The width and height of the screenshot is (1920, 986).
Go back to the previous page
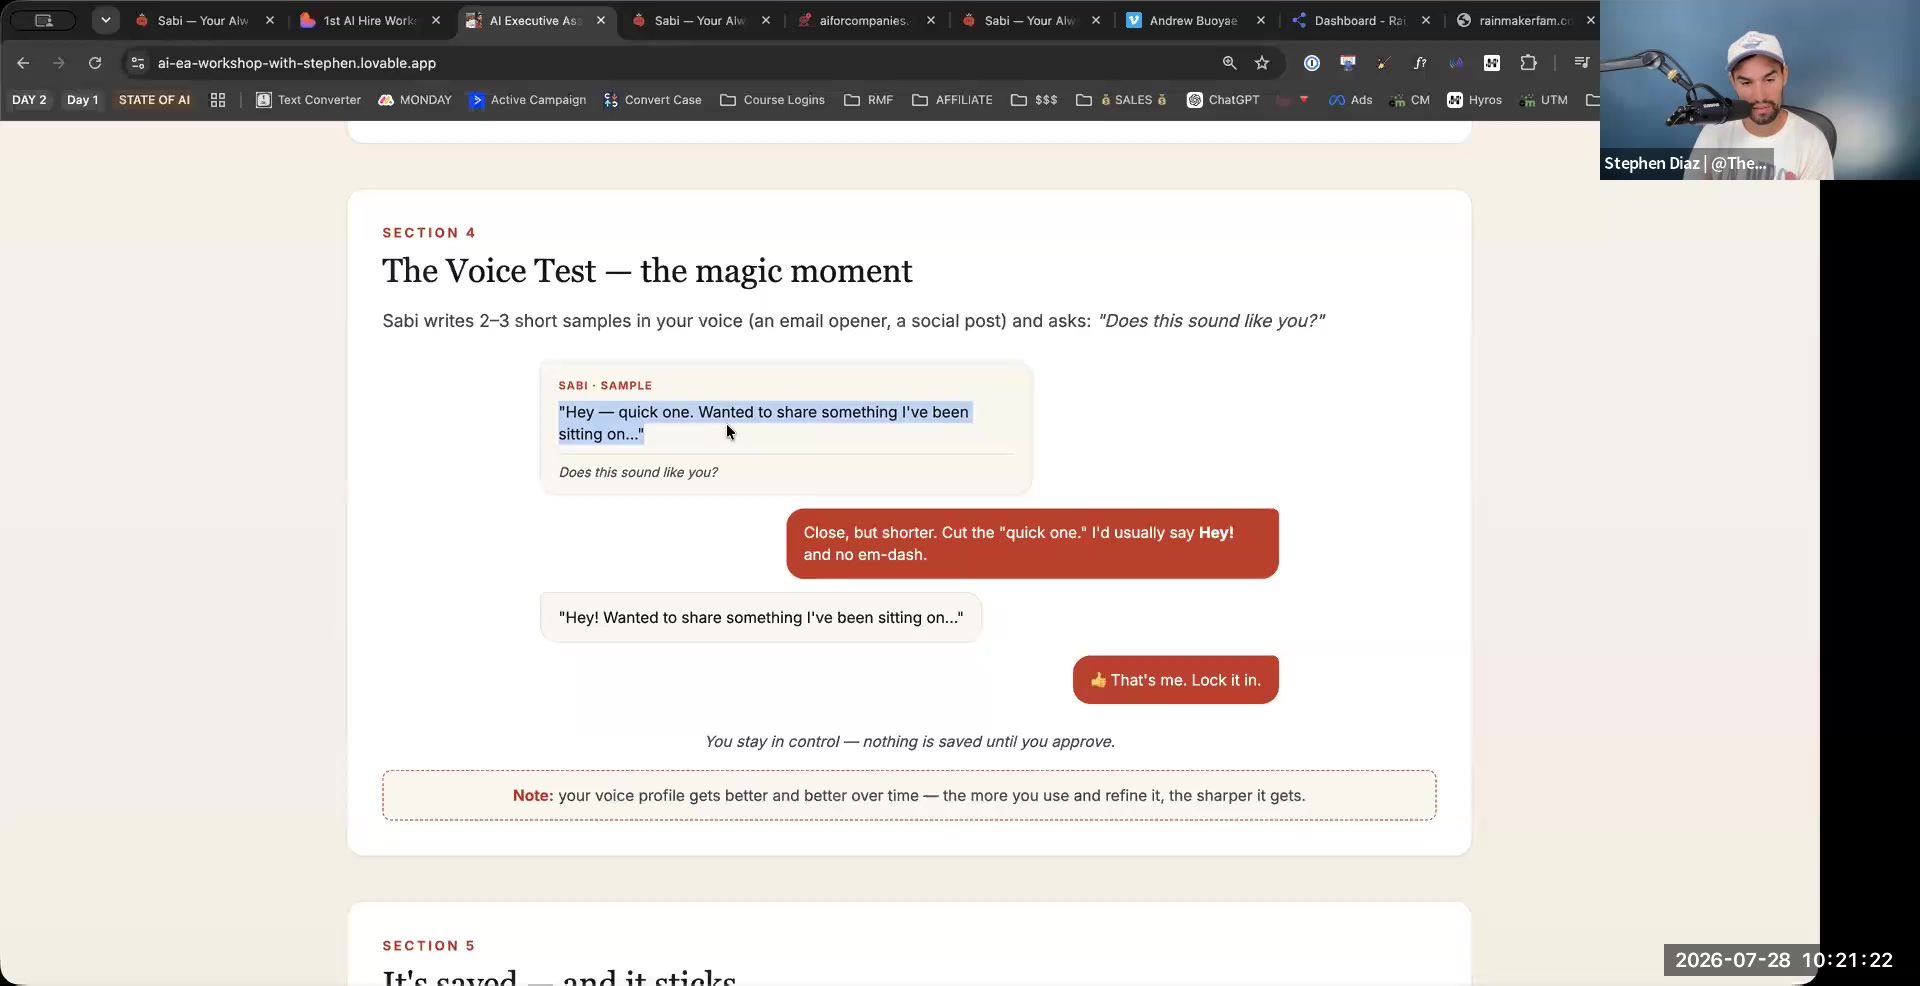point(23,63)
